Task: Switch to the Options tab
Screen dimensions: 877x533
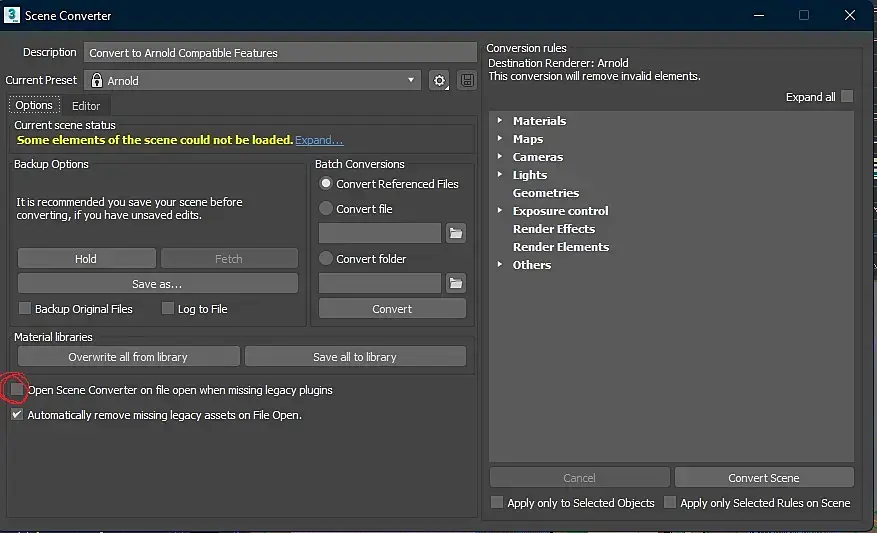Action: (34, 105)
